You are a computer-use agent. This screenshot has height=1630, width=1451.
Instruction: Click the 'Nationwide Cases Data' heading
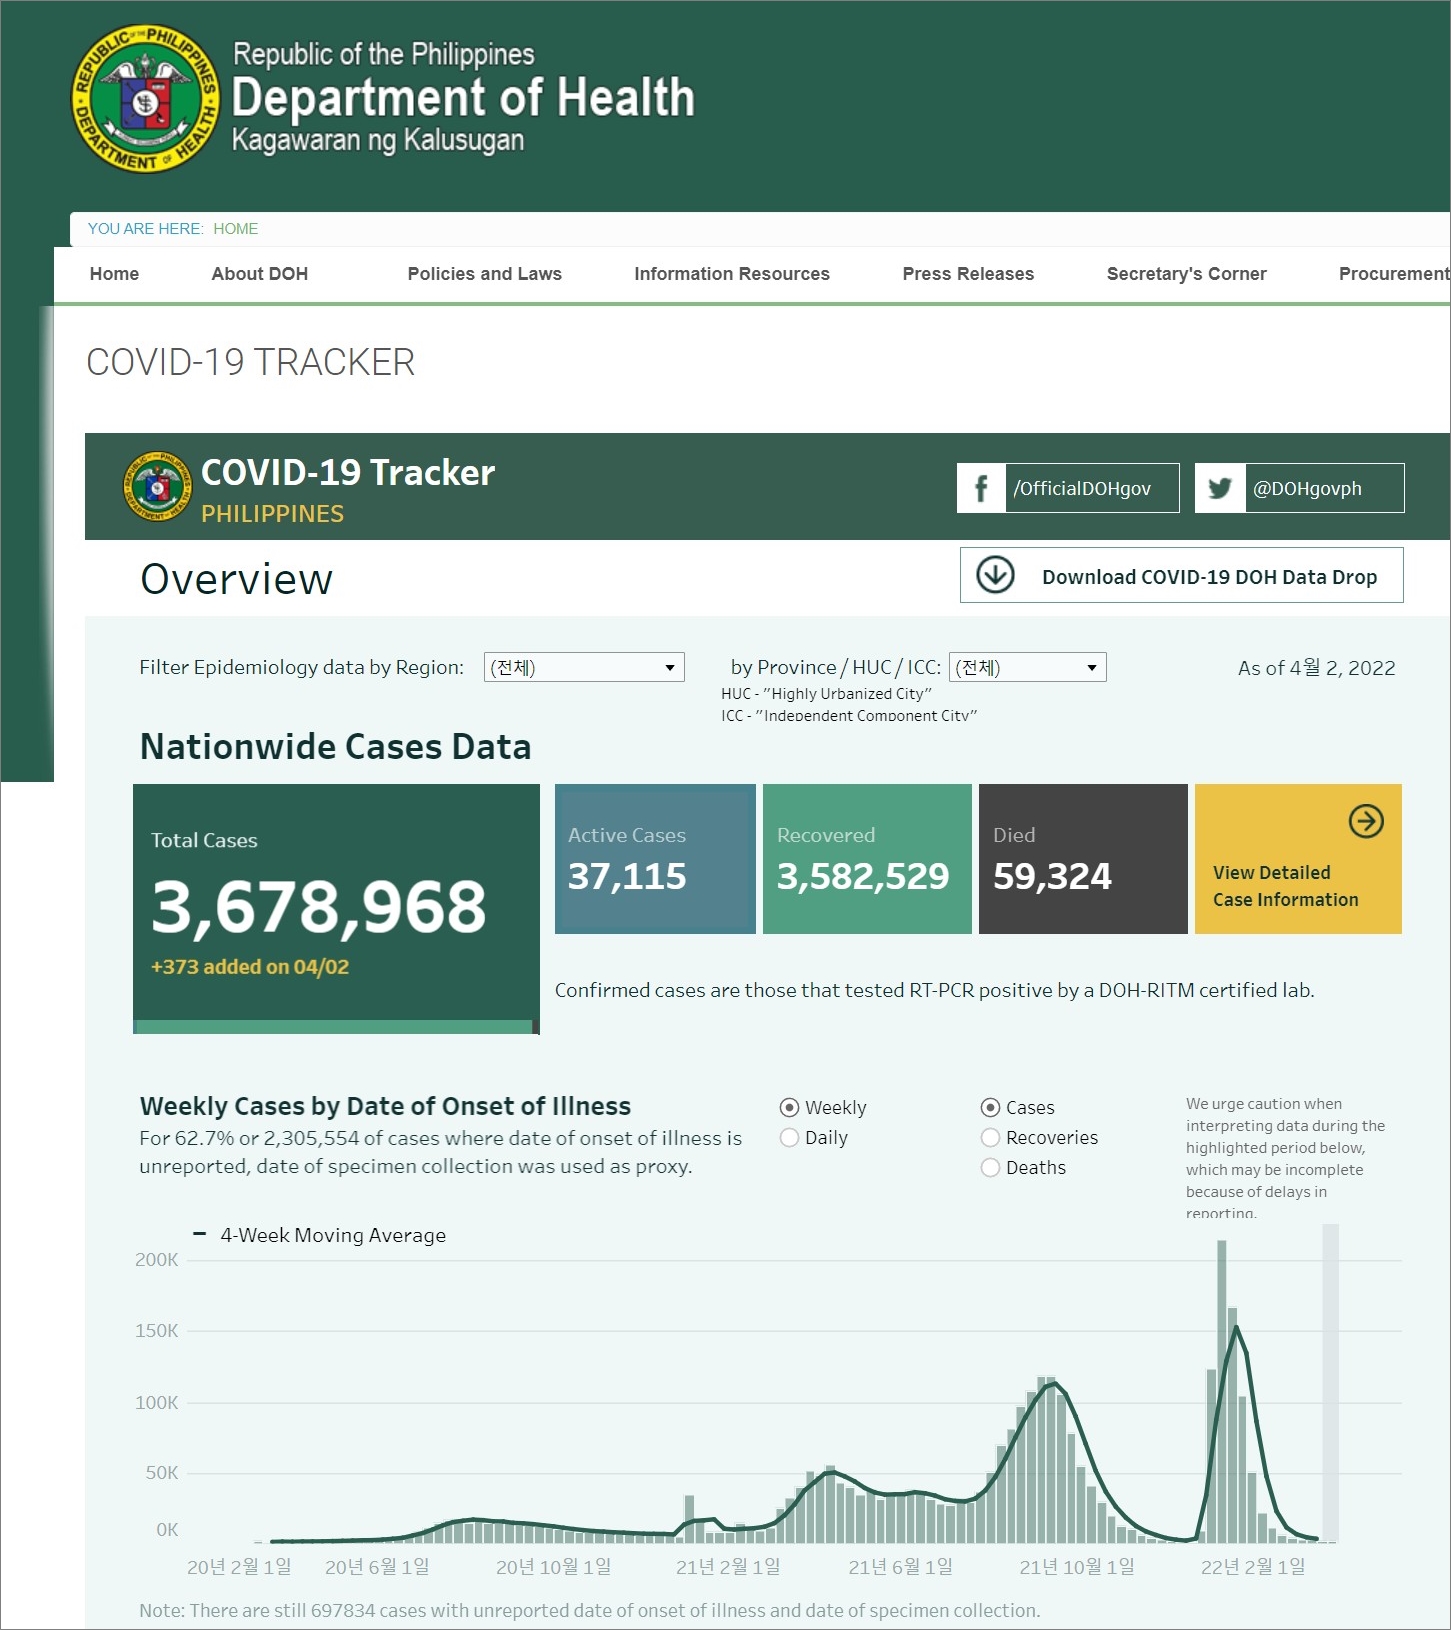pyautogui.click(x=335, y=747)
